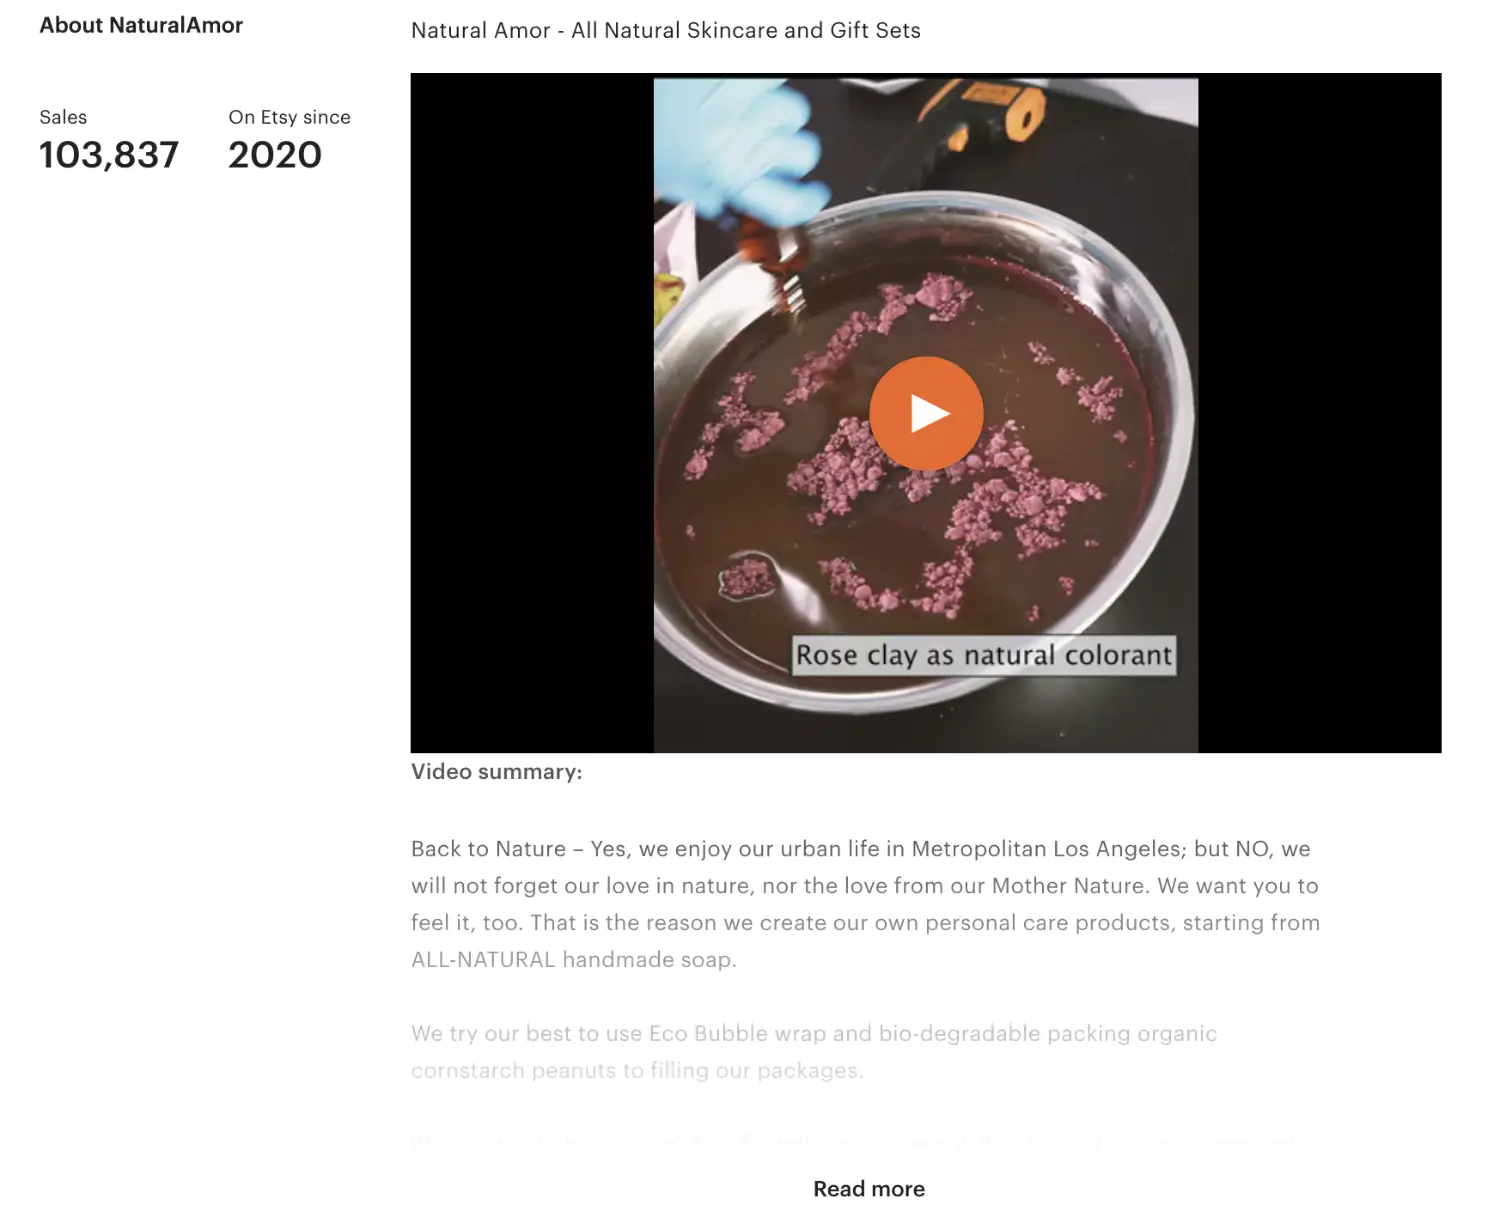Click the Video summary label
Image resolution: width=1500 pixels, height=1211 pixels.
496,772
